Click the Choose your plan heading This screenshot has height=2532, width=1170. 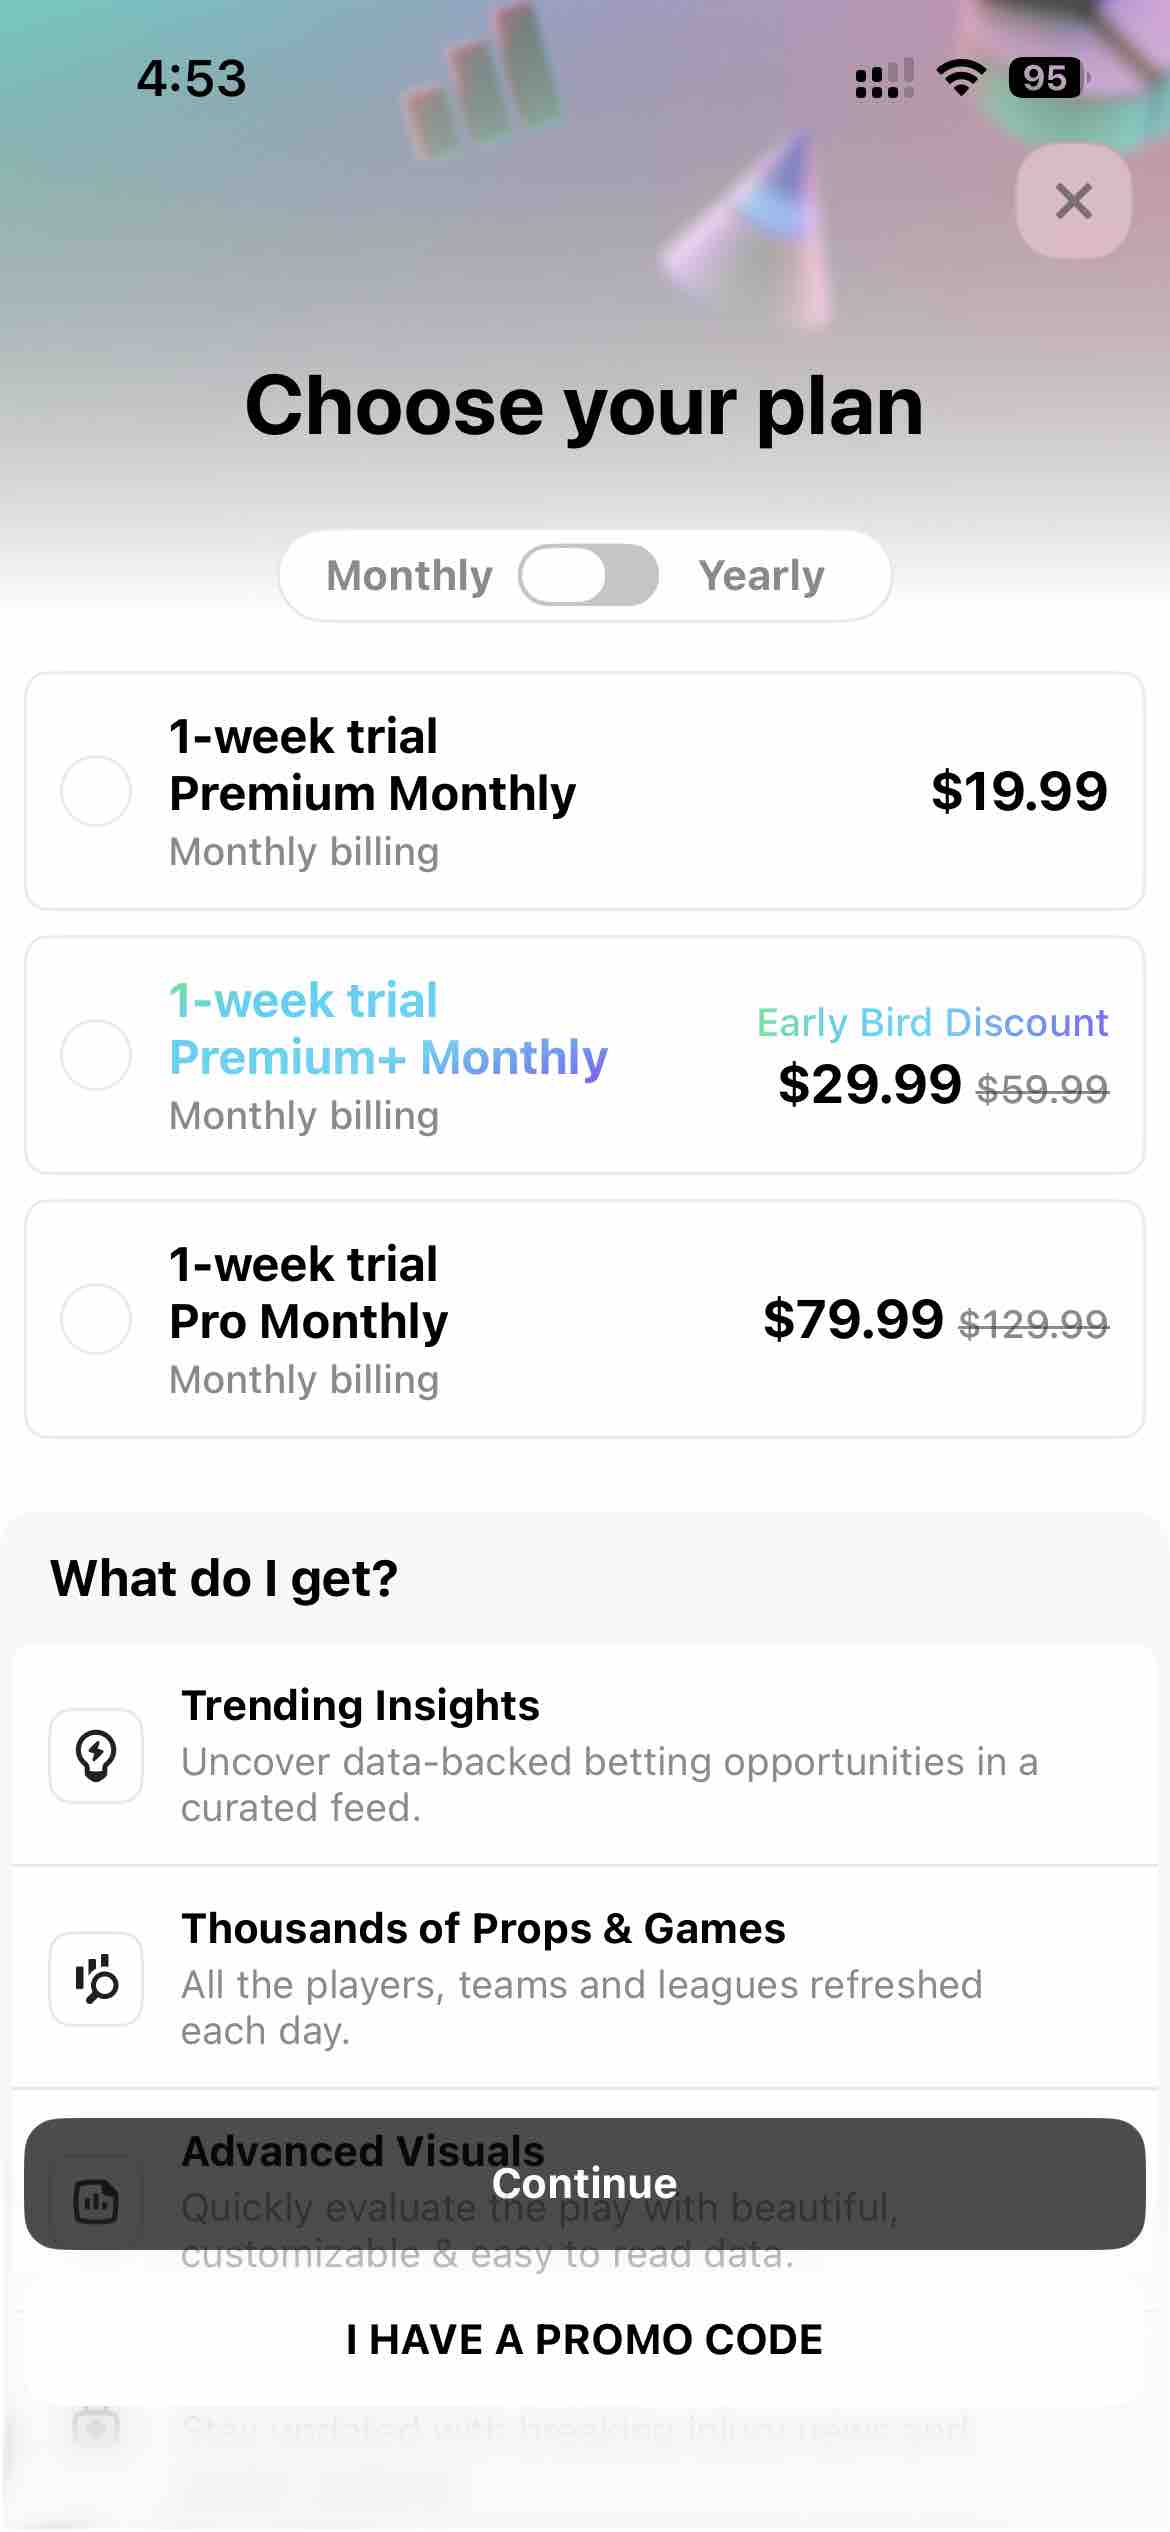coord(585,406)
